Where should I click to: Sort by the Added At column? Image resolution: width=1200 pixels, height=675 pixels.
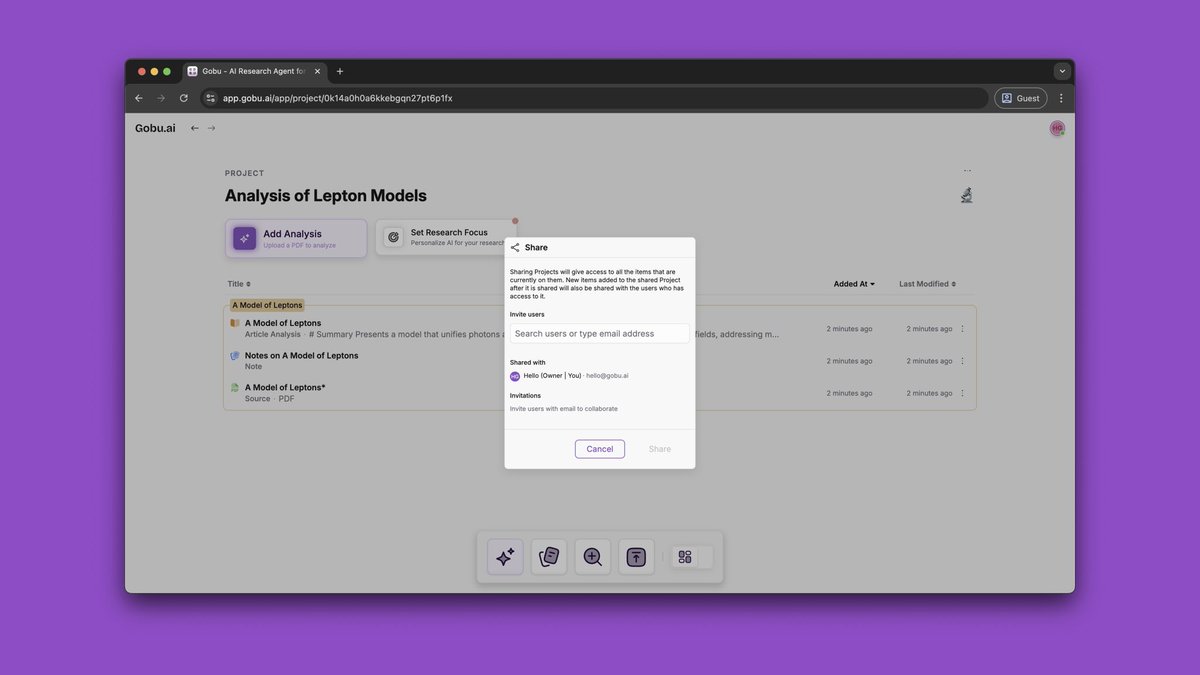(x=854, y=284)
